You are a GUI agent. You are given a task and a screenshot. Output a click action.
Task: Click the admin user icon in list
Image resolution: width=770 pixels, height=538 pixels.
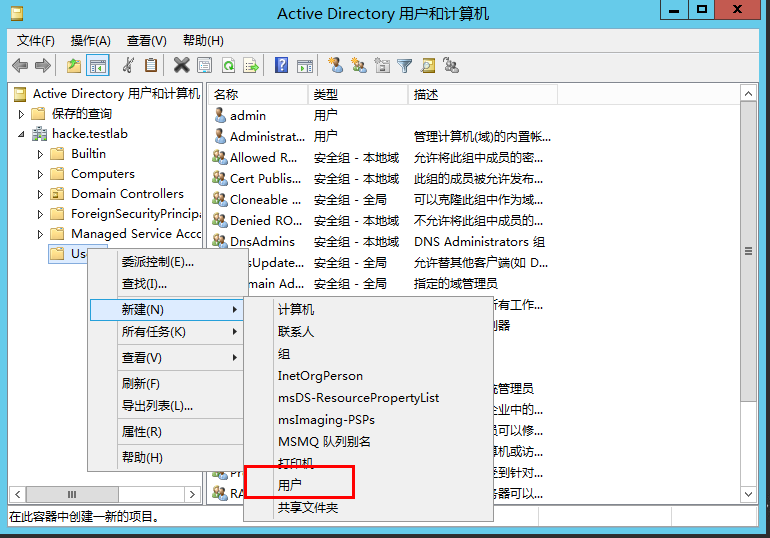coord(220,115)
